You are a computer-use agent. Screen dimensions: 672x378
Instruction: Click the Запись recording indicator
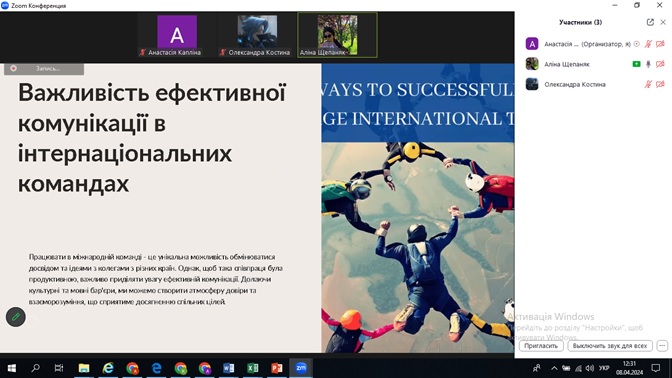point(44,69)
